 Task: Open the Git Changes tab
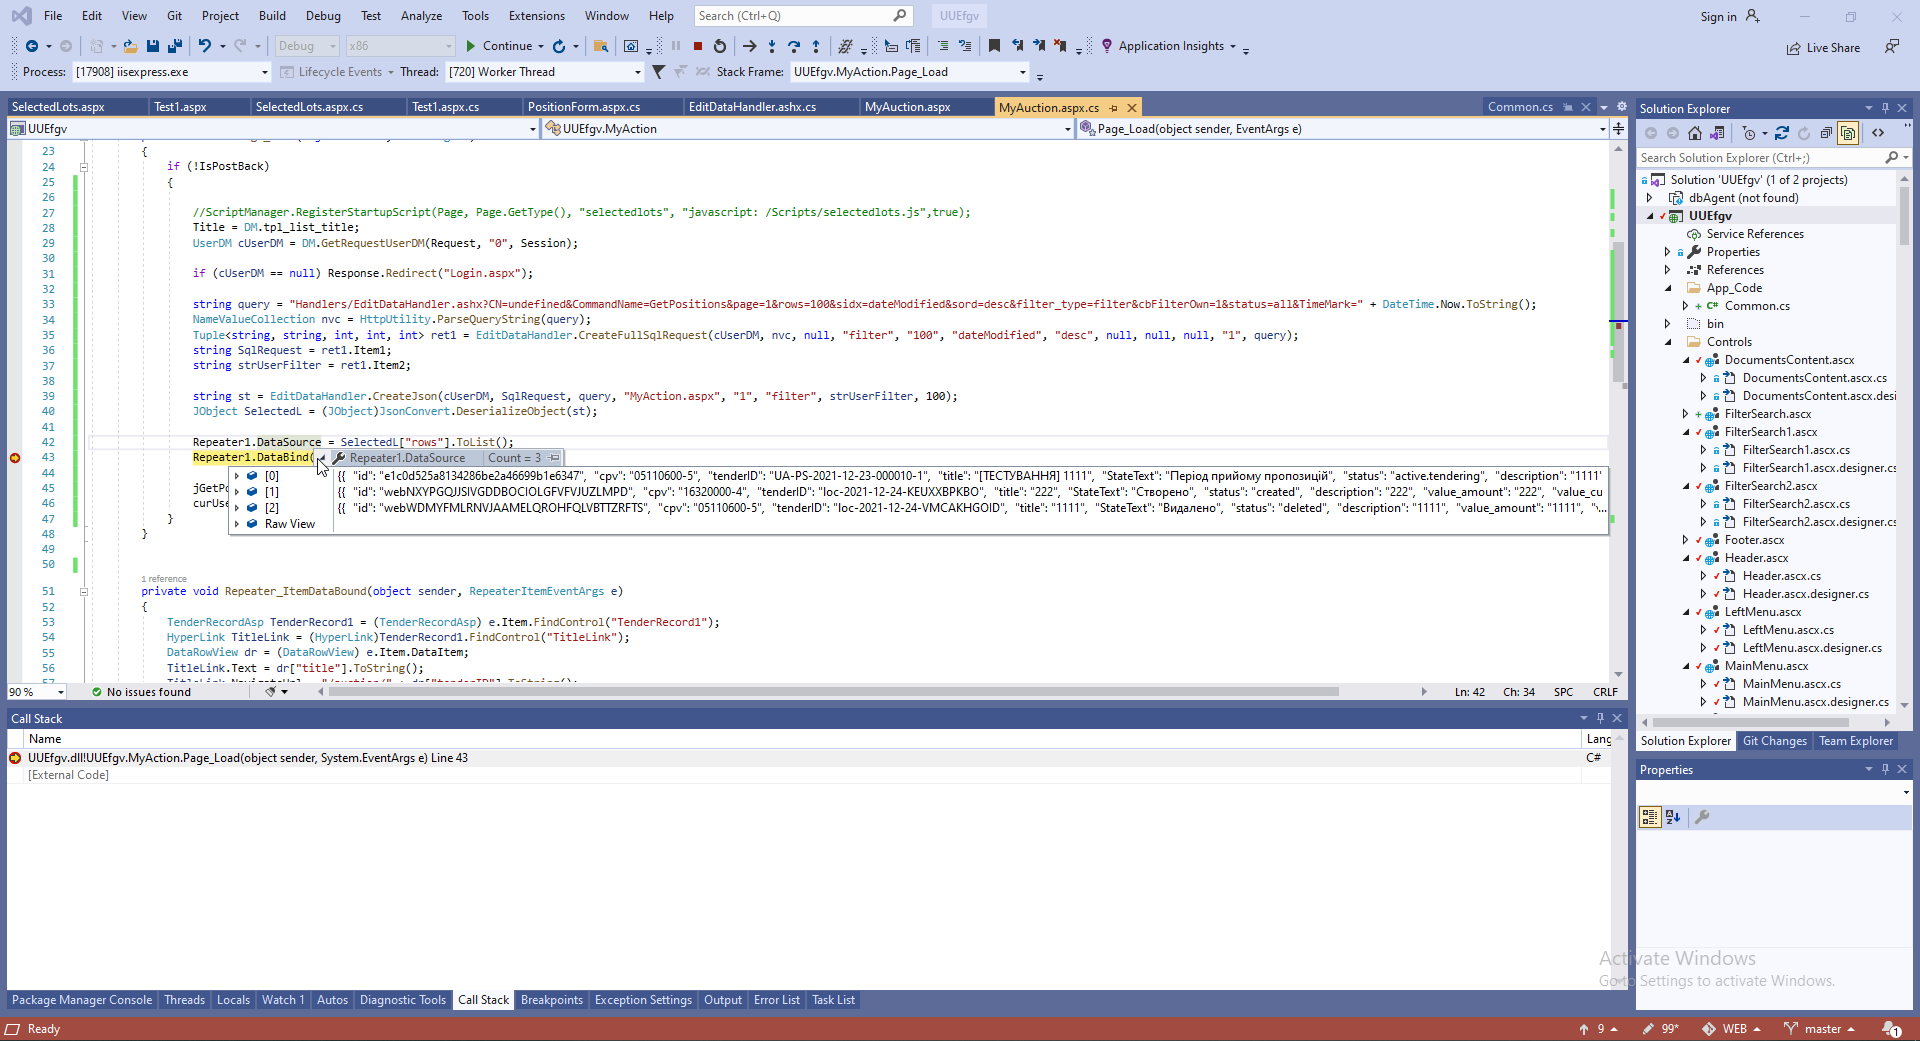(x=1774, y=741)
